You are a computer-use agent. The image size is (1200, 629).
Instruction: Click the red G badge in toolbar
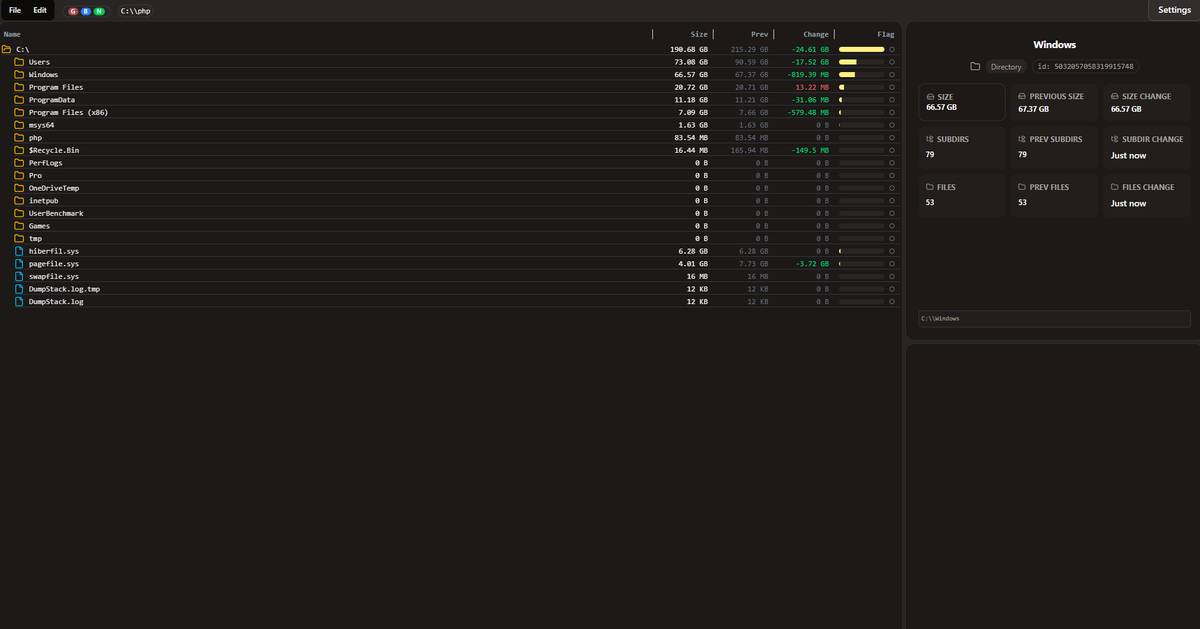(x=73, y=11)
